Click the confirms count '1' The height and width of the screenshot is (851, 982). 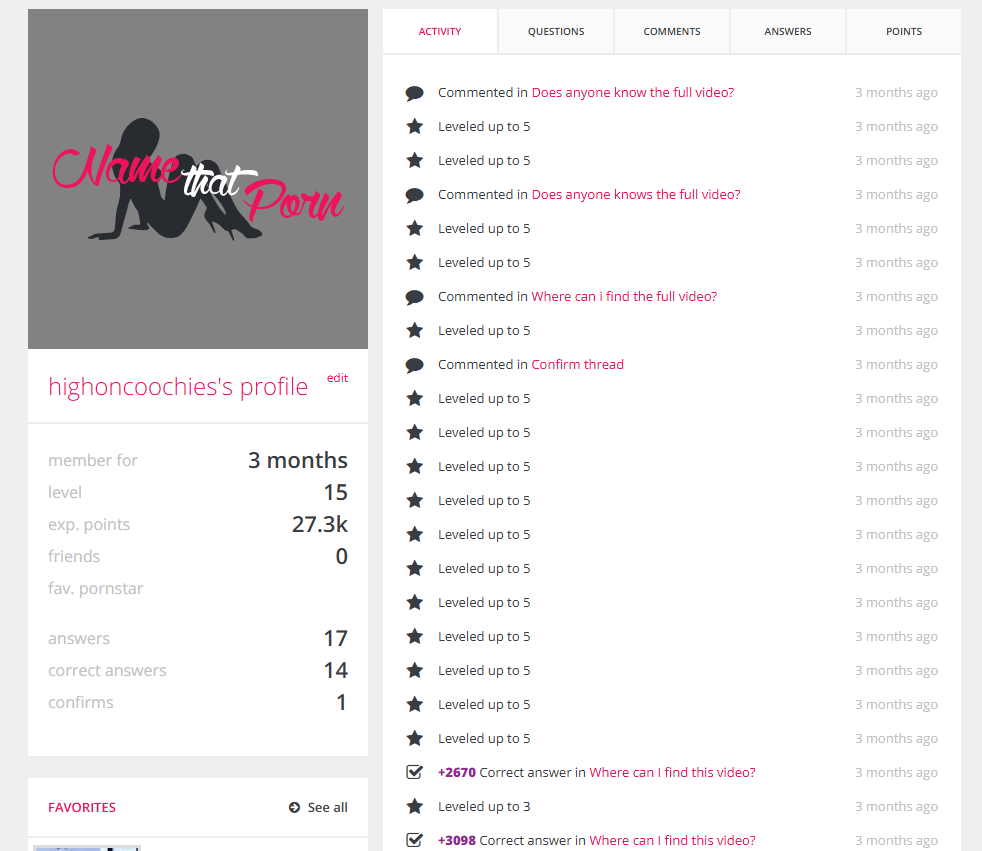(341, 702)
